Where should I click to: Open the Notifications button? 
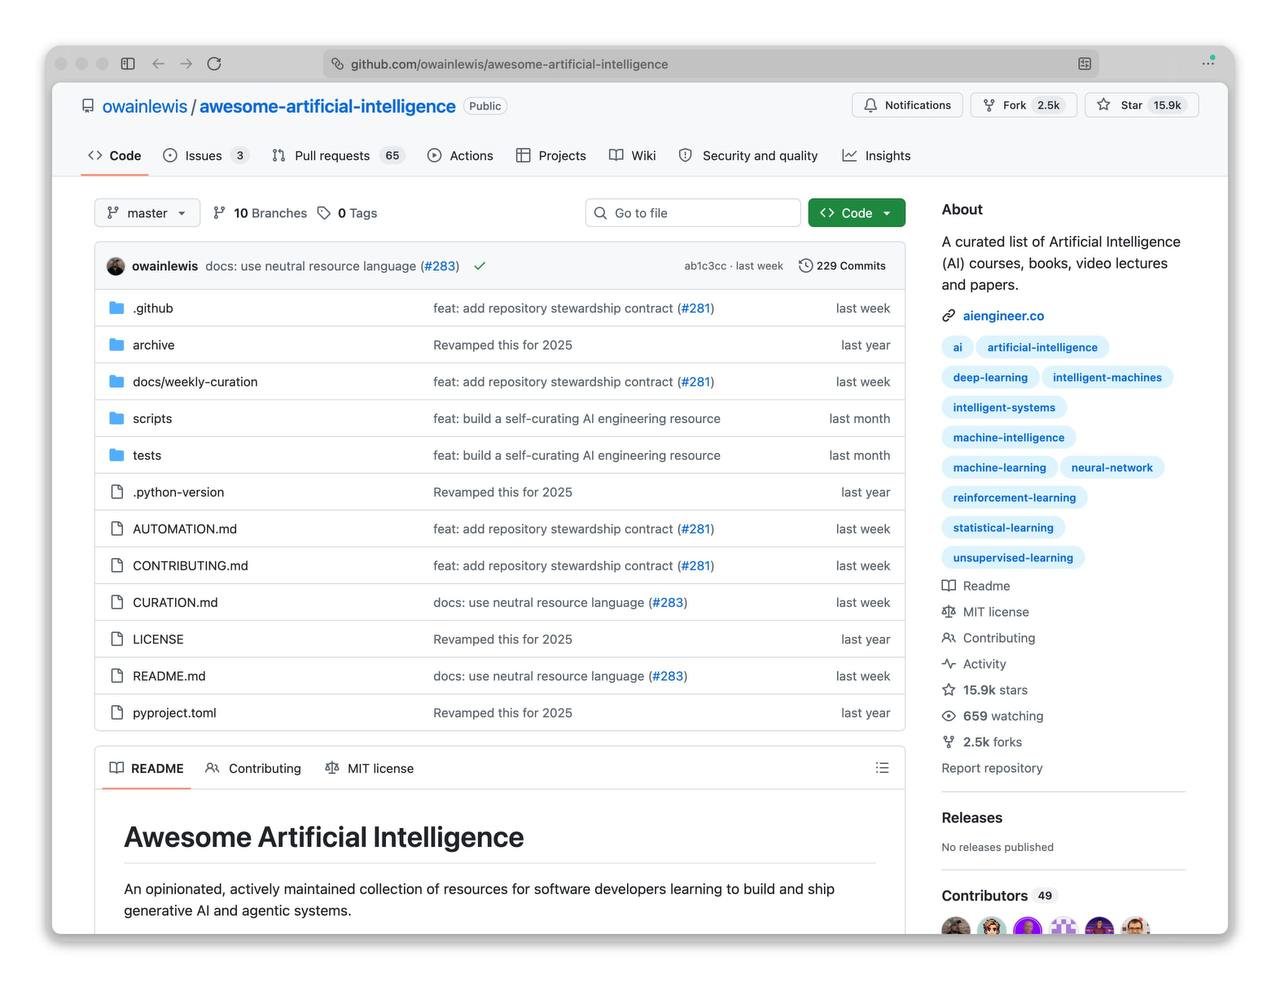[908, 105]
